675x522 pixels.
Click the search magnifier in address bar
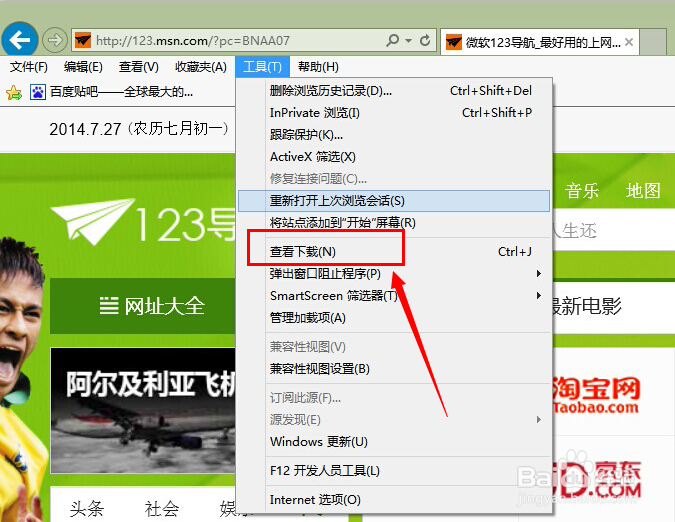point(392,40)
